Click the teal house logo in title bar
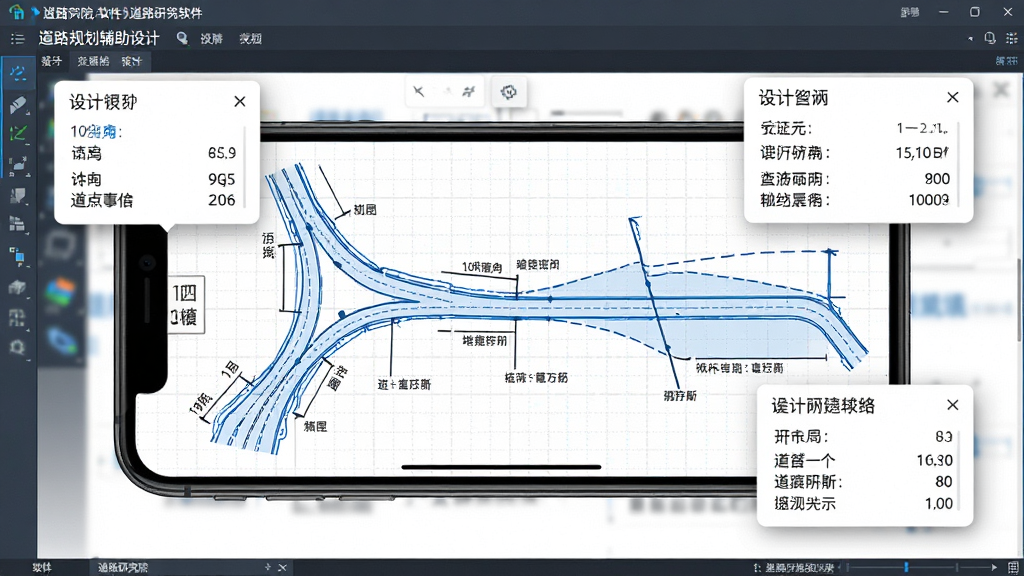Viewport: 1024px width, 576px height. click(16, 12)
